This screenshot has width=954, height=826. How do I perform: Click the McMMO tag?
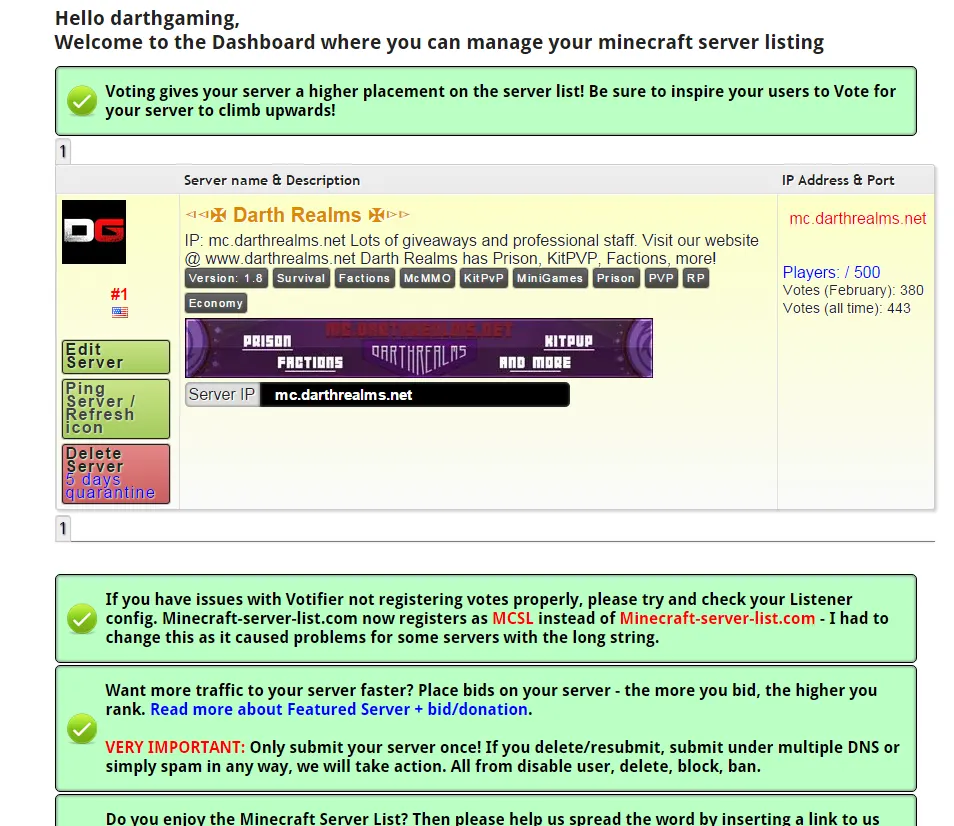tap(427, 278)
